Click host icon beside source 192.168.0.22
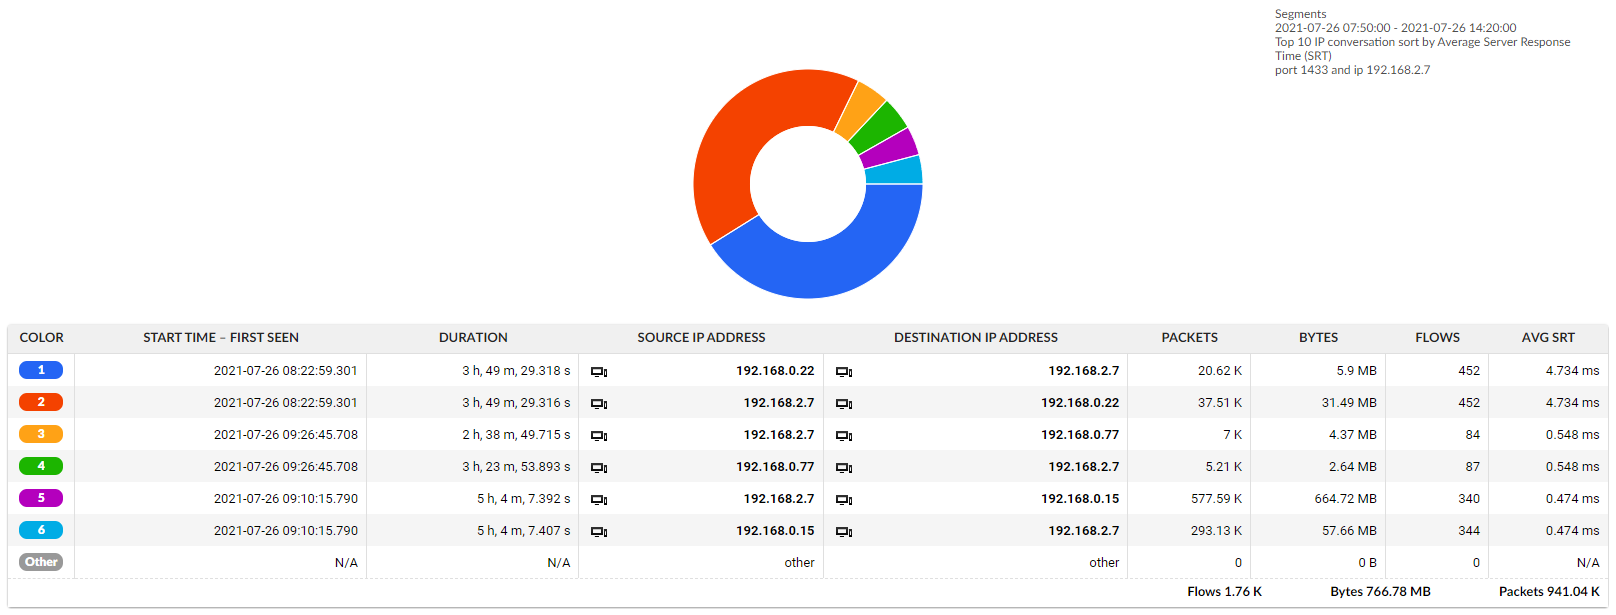 click(599, 372)
